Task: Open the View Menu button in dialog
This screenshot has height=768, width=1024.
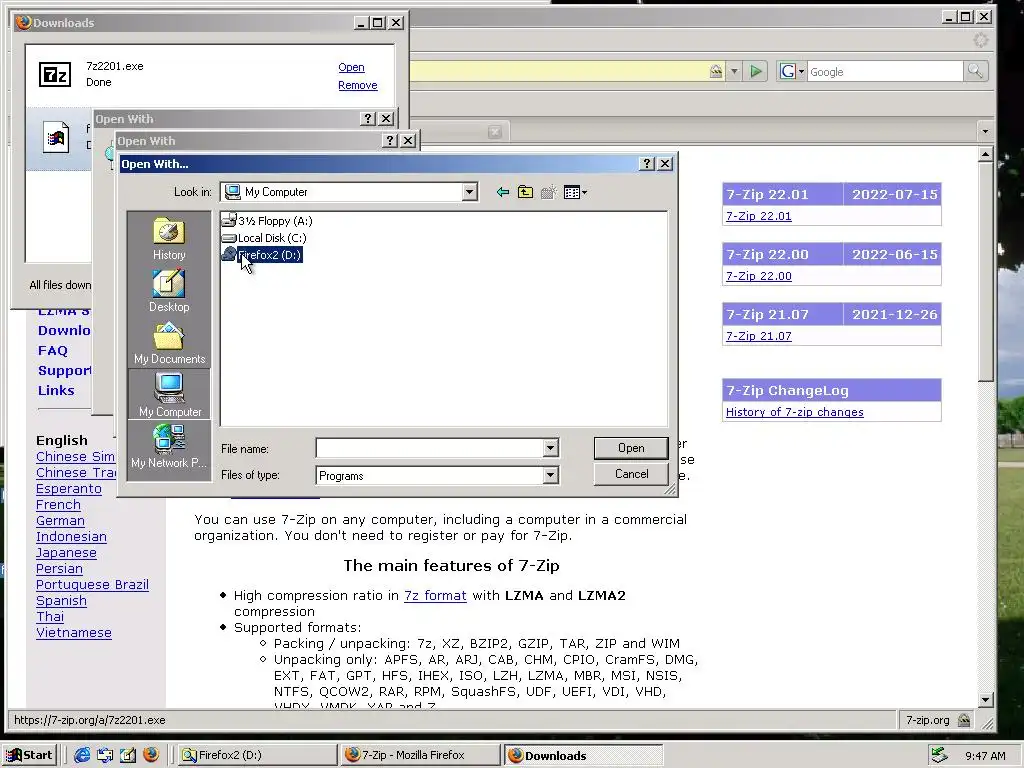Action: [x=575, y=192]
